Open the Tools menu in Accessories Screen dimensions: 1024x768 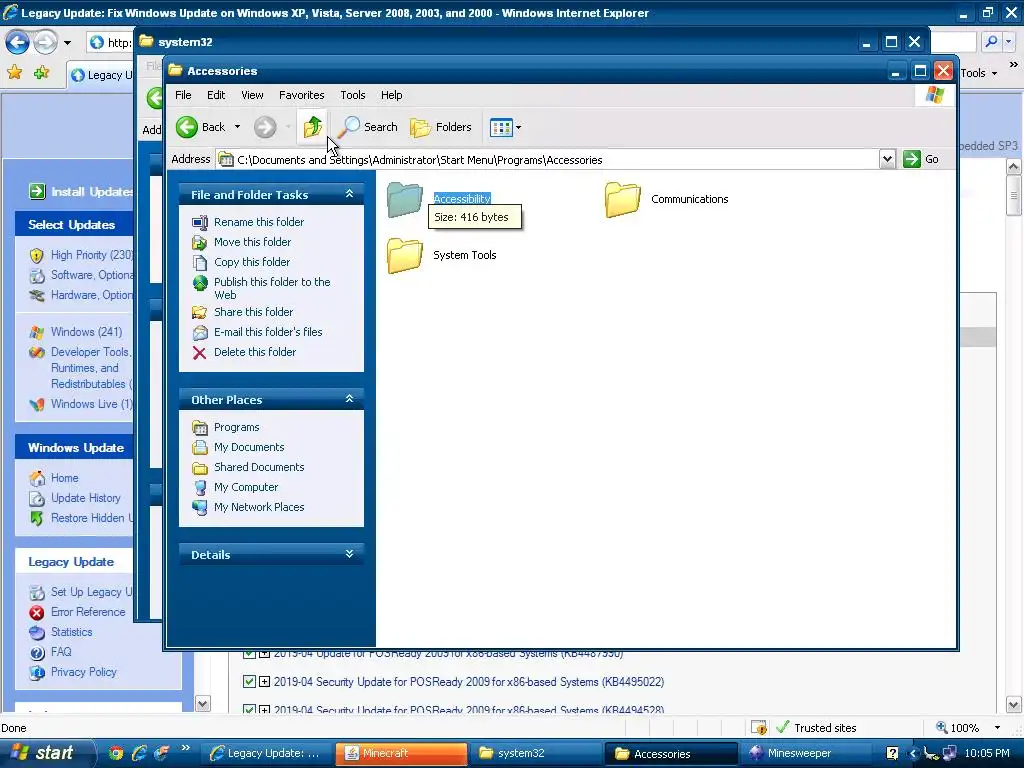[x=353, y=95]
